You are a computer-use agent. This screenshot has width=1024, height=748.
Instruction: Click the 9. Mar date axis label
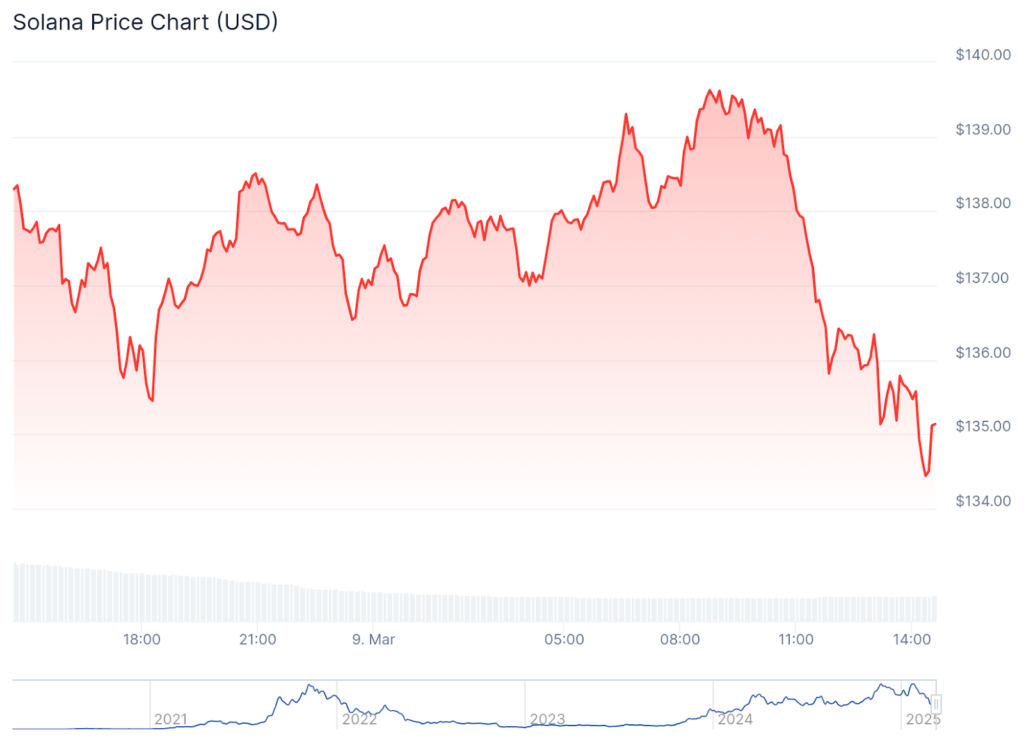click(x=375, y=638)
